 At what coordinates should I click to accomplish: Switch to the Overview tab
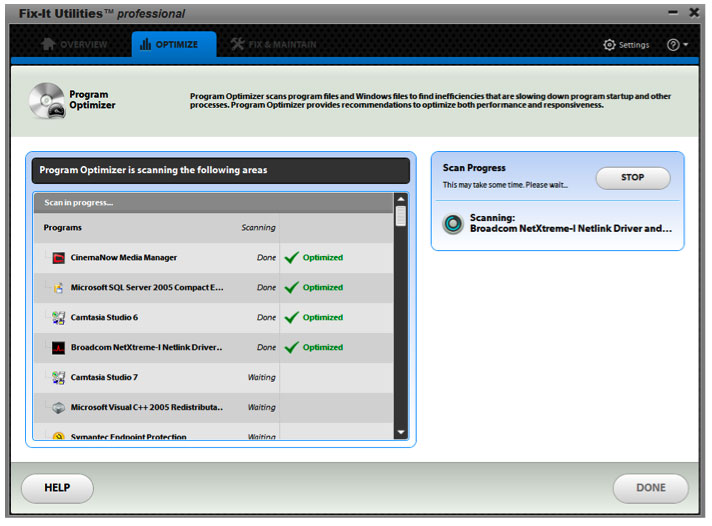(74, 45)
